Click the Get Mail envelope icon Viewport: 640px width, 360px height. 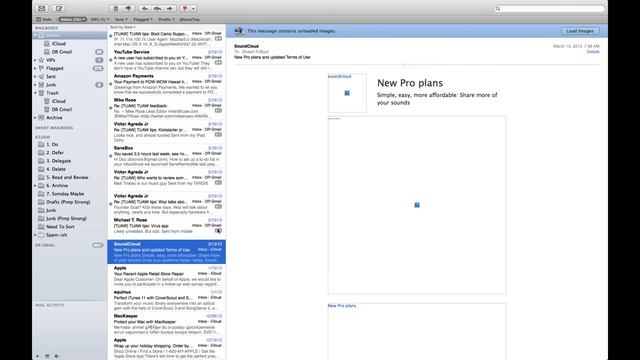tap(42, 8)
